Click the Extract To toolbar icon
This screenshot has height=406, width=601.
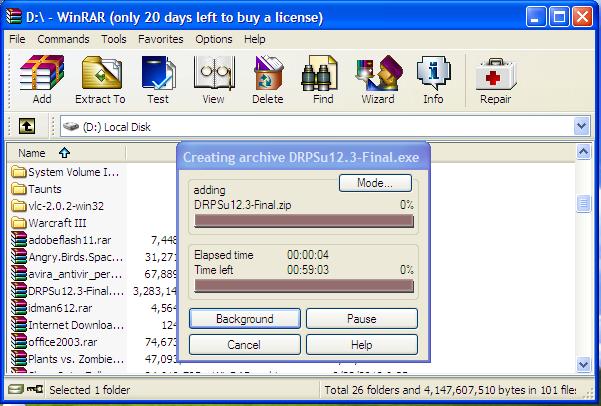101,73
